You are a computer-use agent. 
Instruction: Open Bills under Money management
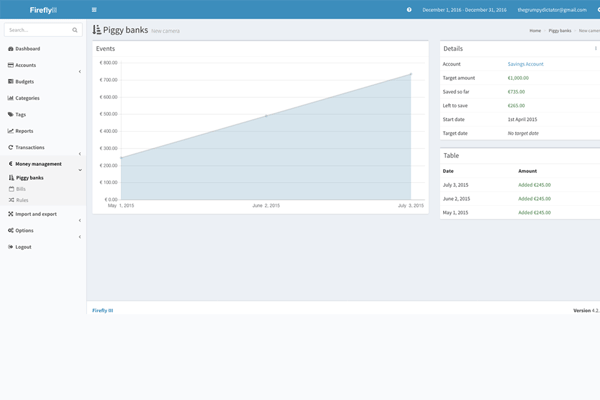point(21,189)
